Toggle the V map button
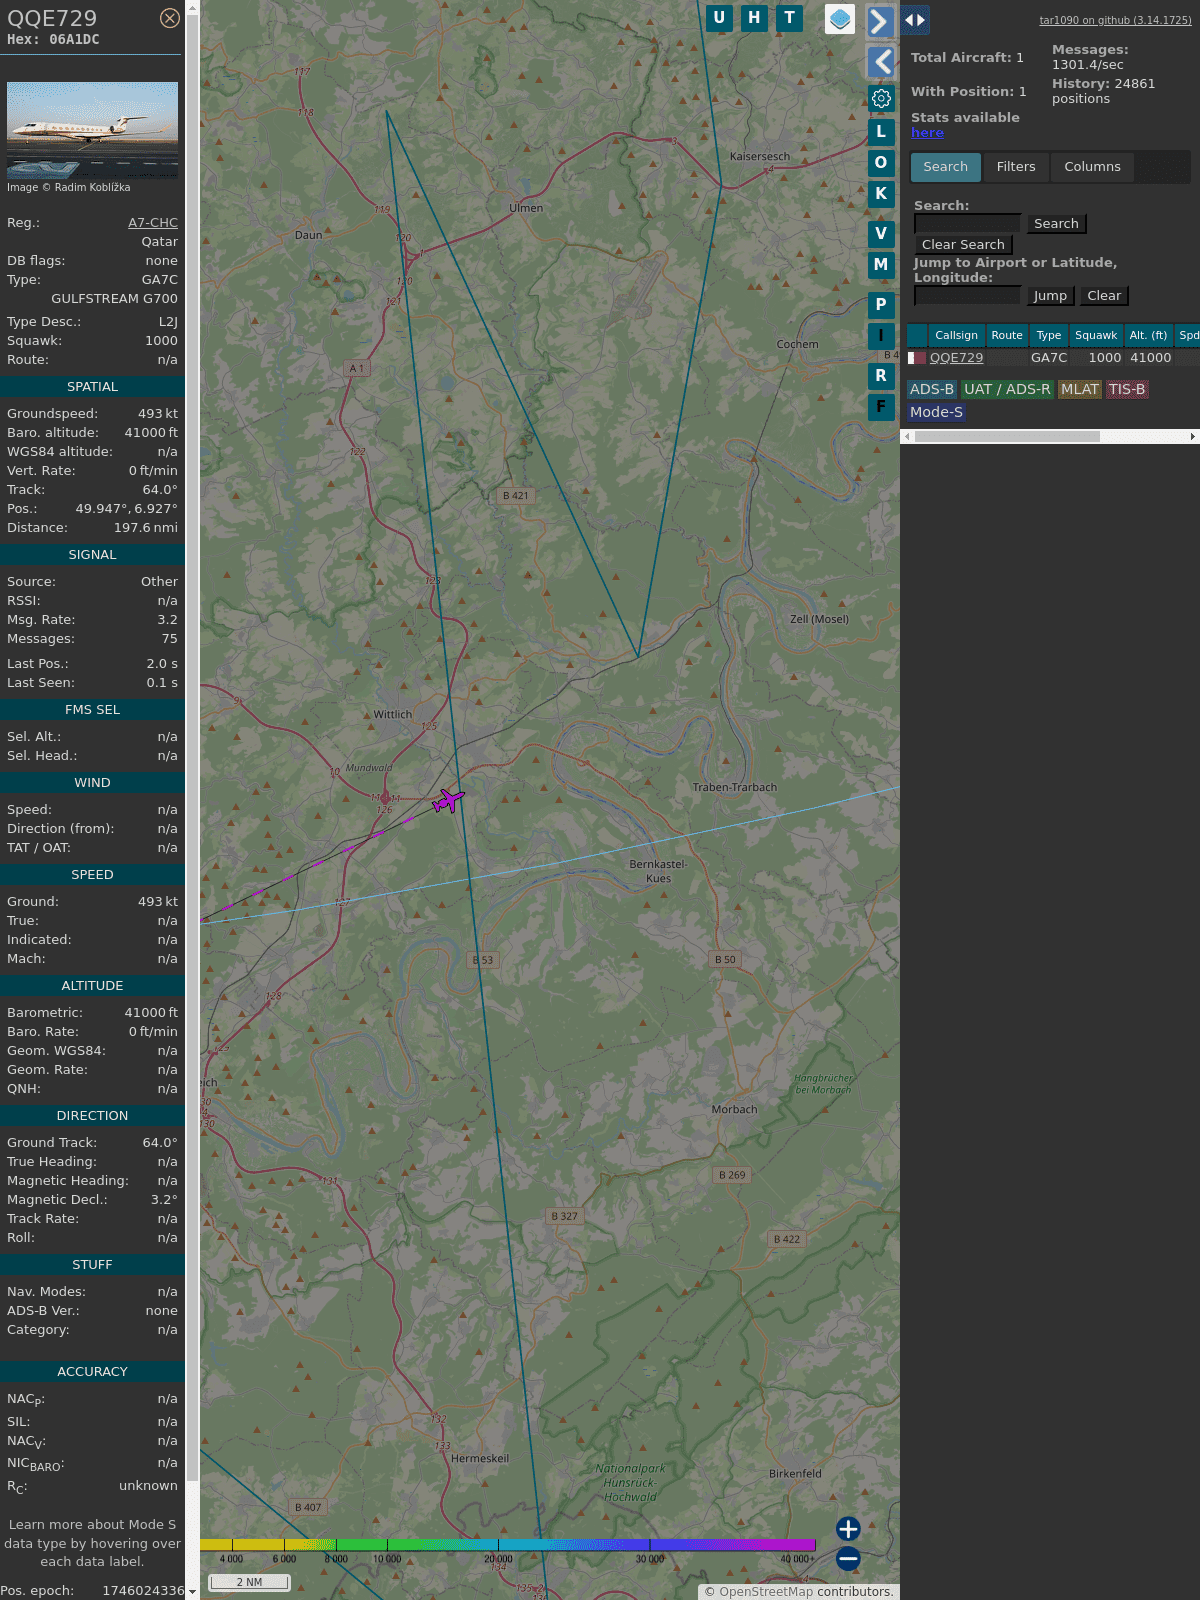The image size is (1200, 1600). point(881,234)
